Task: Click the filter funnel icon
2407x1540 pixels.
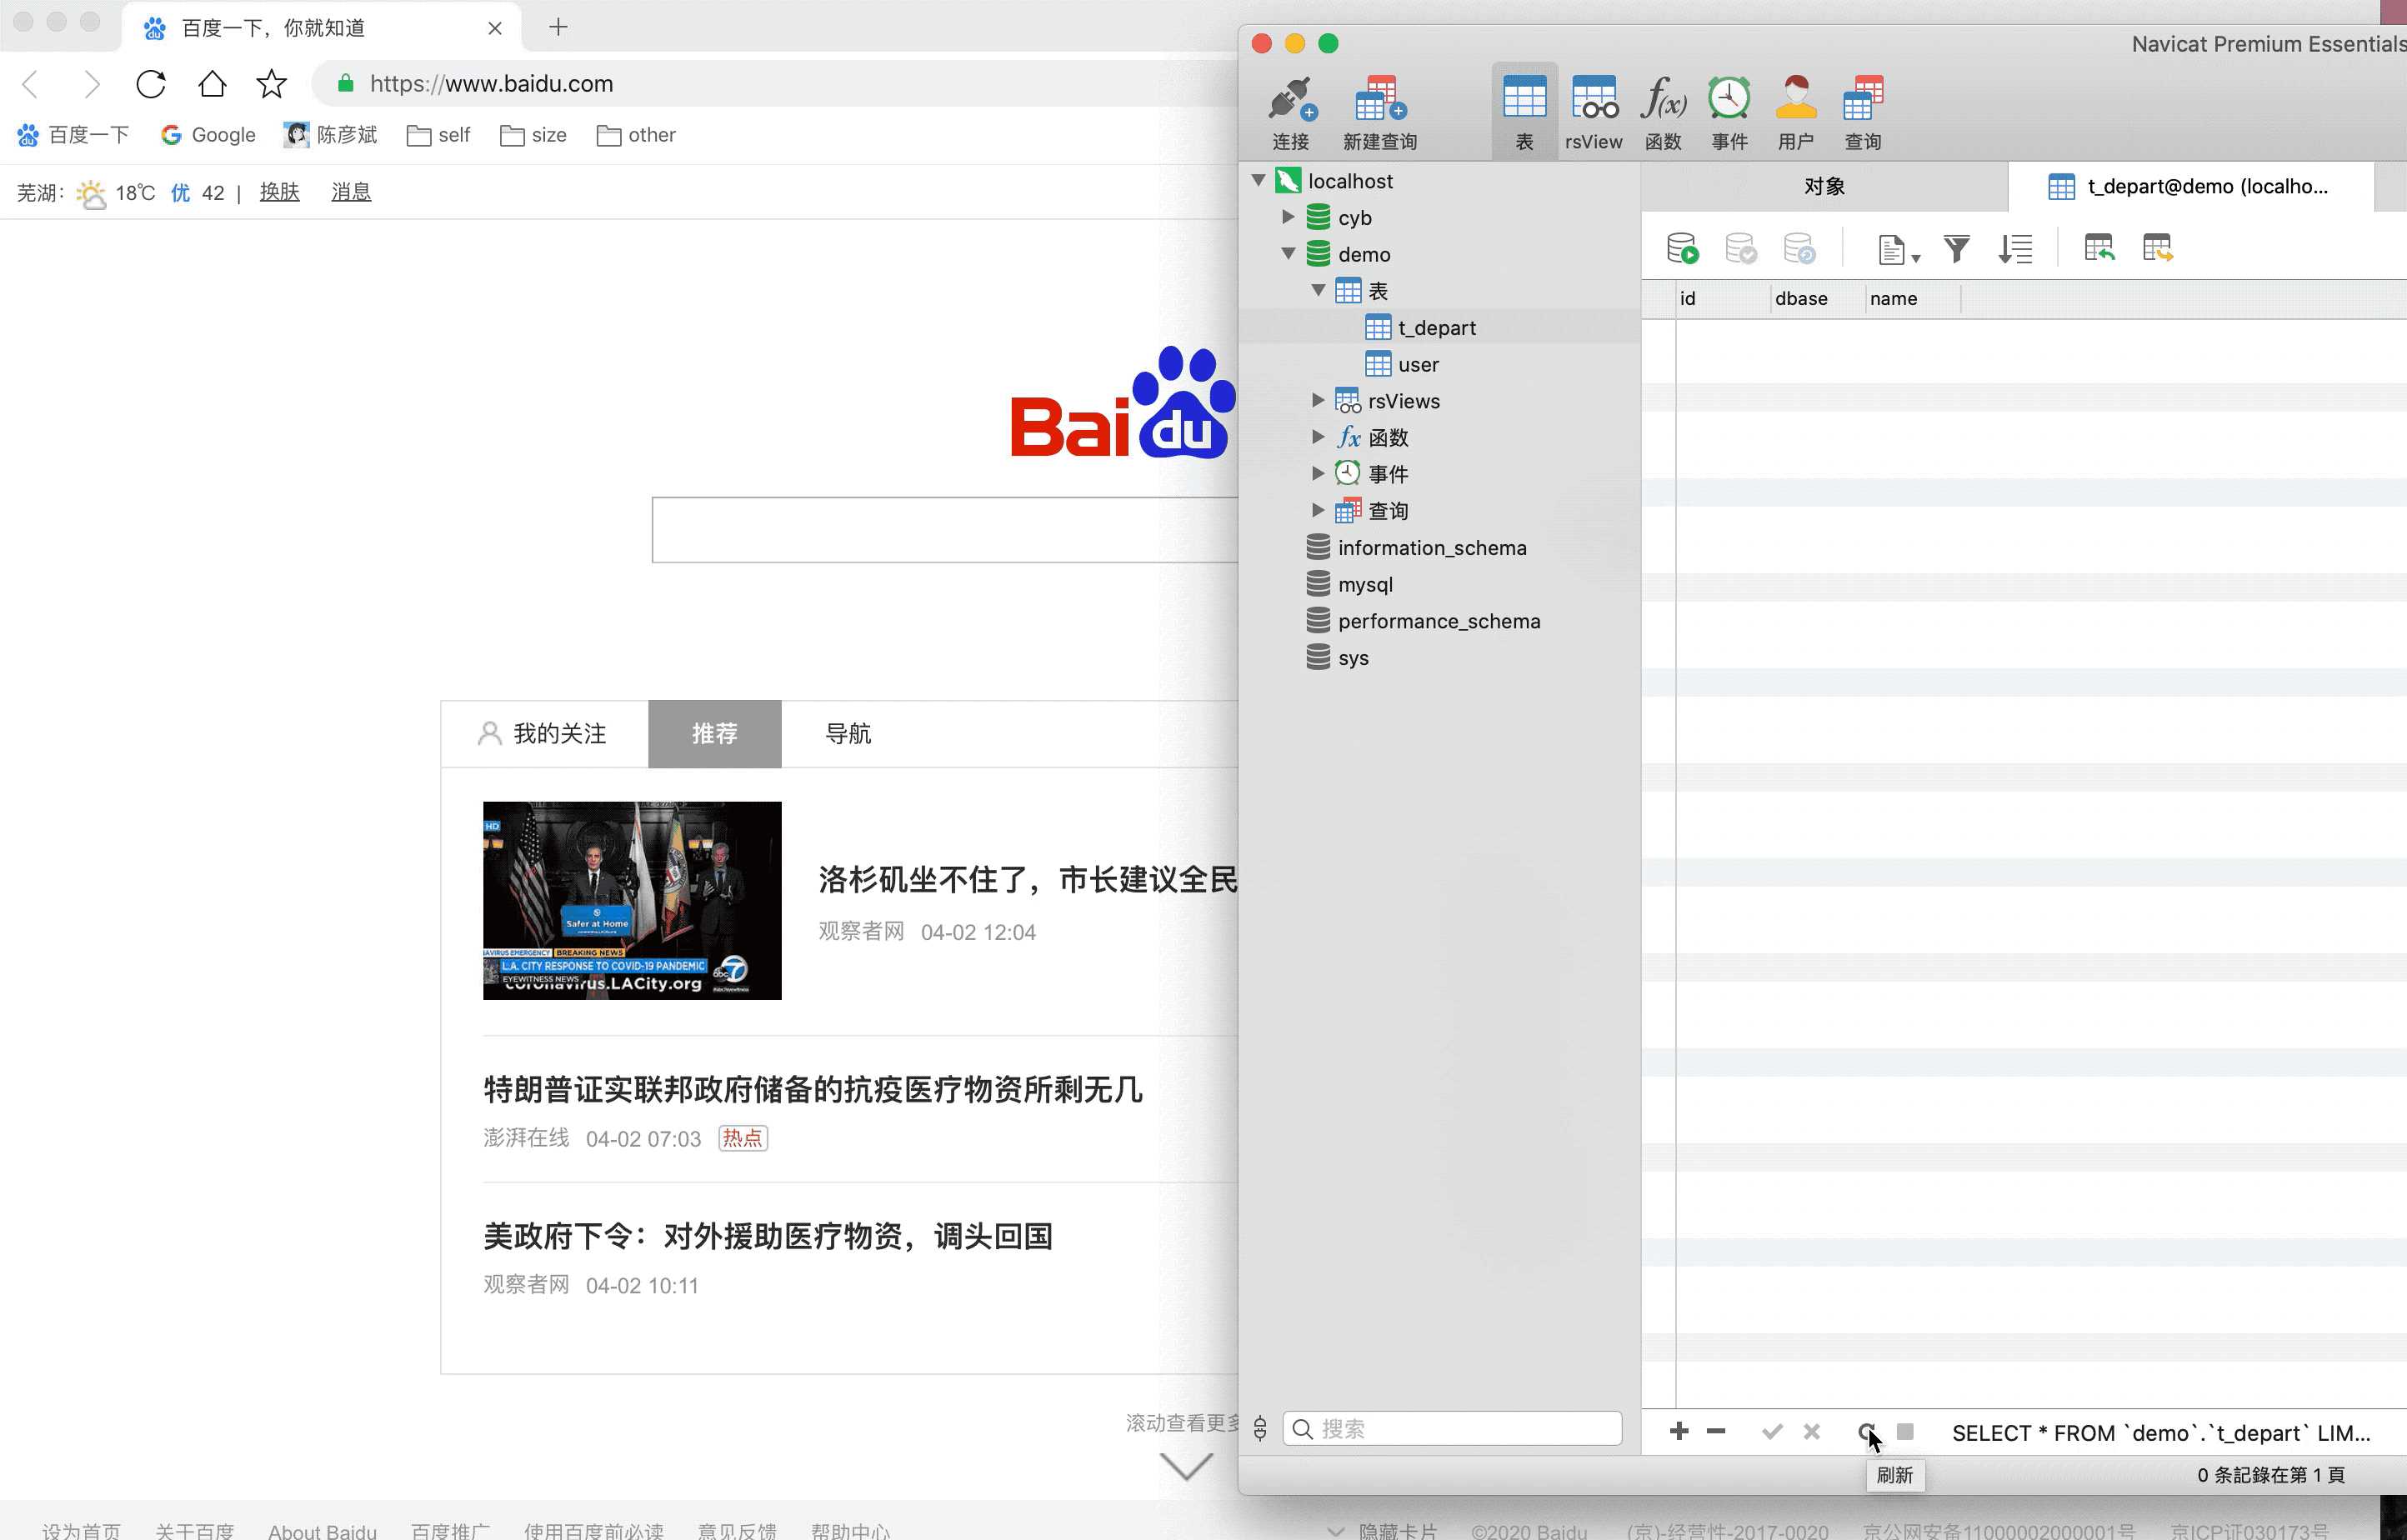Action: click(x=1957, y=248)
